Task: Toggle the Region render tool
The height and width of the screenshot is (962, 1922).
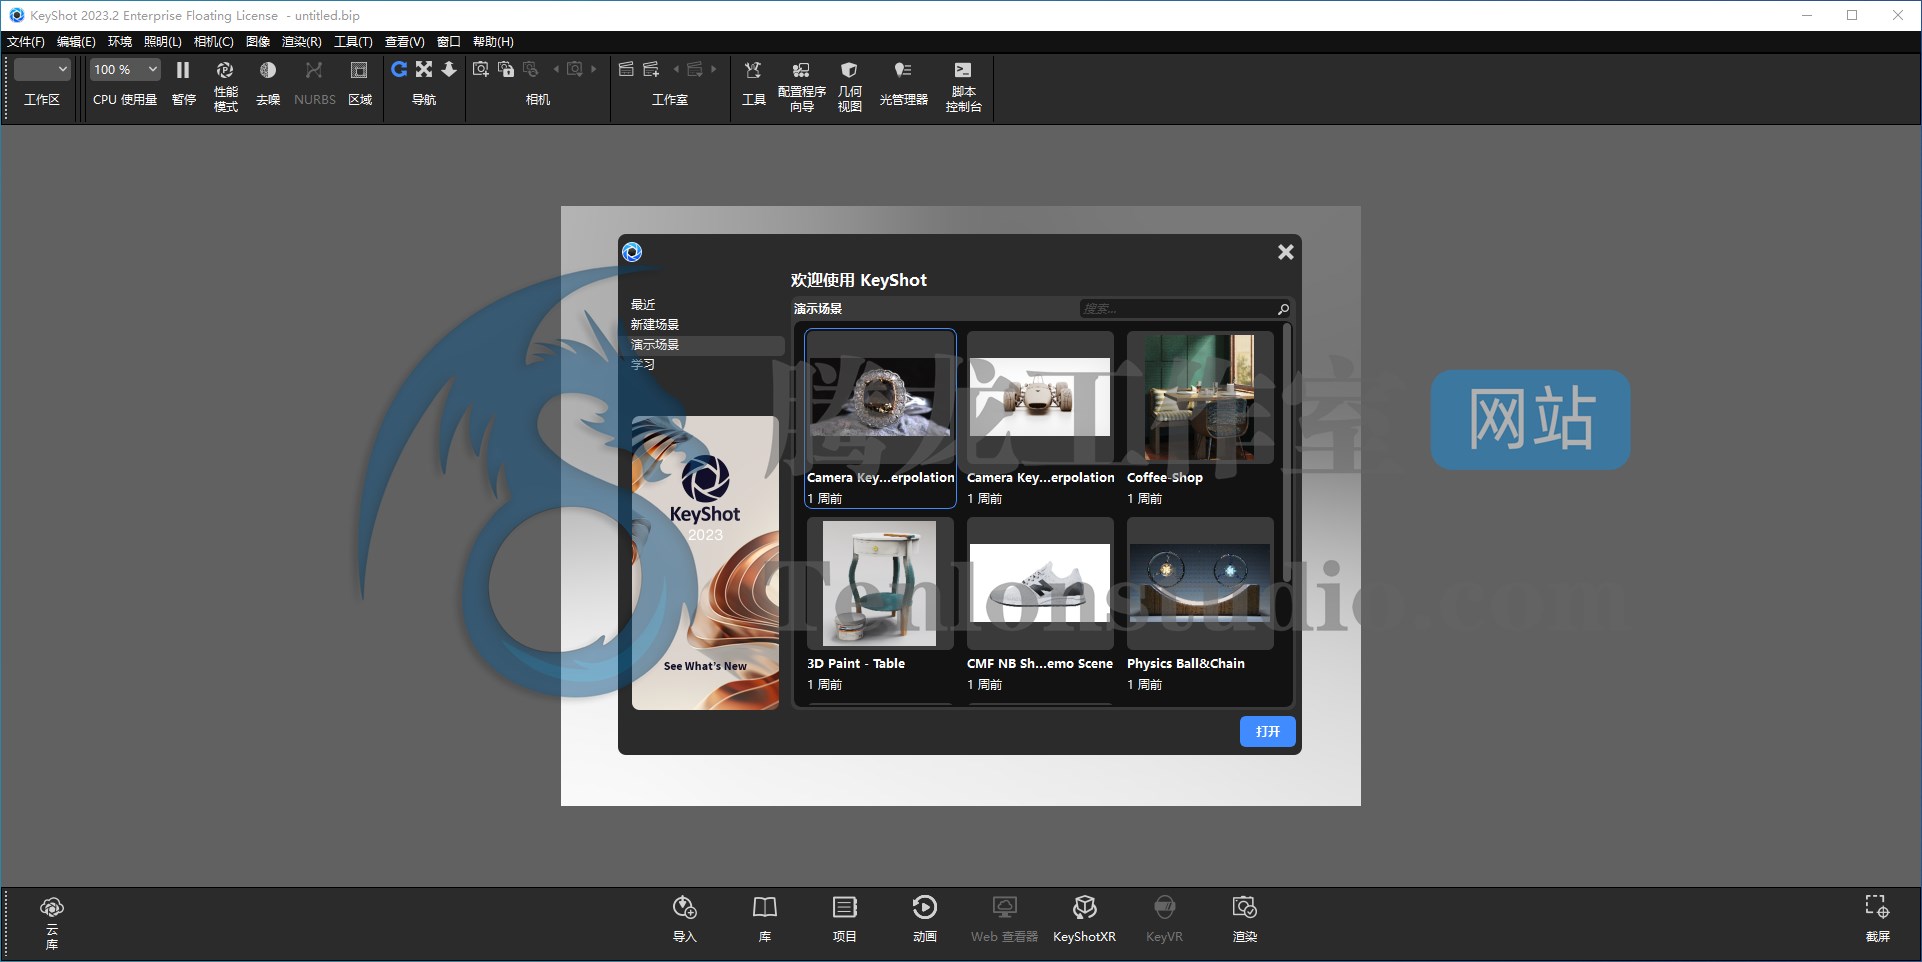Action: [359, 70]
